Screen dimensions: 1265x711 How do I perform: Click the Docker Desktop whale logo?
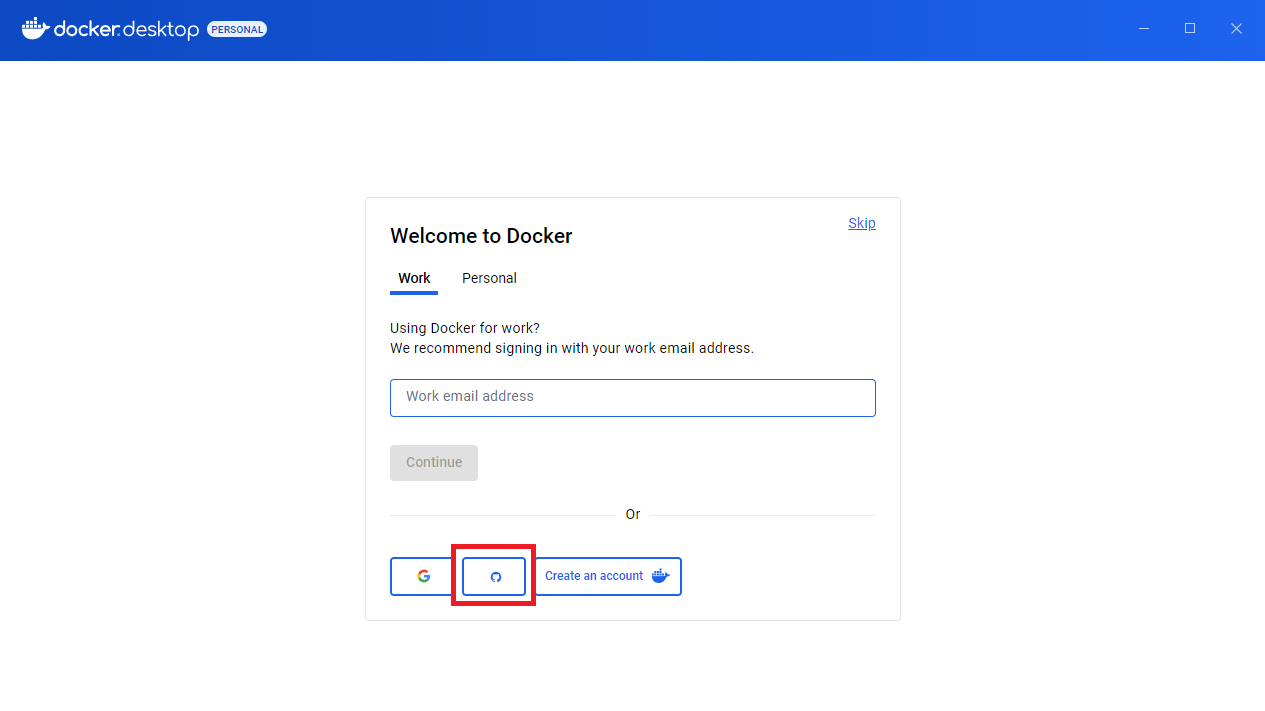[x=36, y=29]
